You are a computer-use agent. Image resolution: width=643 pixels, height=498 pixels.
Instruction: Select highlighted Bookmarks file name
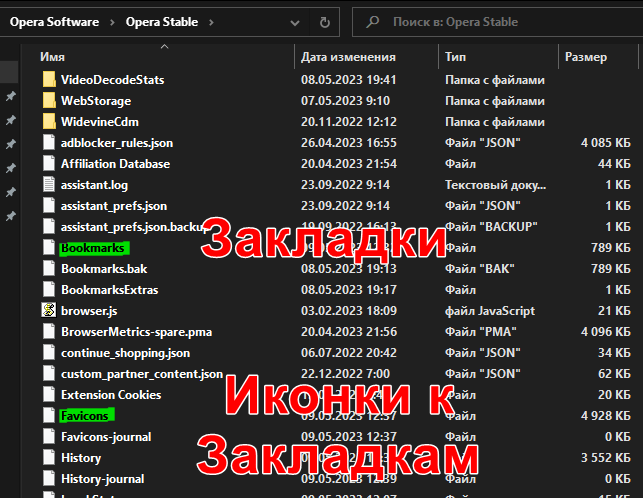pos(93,248)
